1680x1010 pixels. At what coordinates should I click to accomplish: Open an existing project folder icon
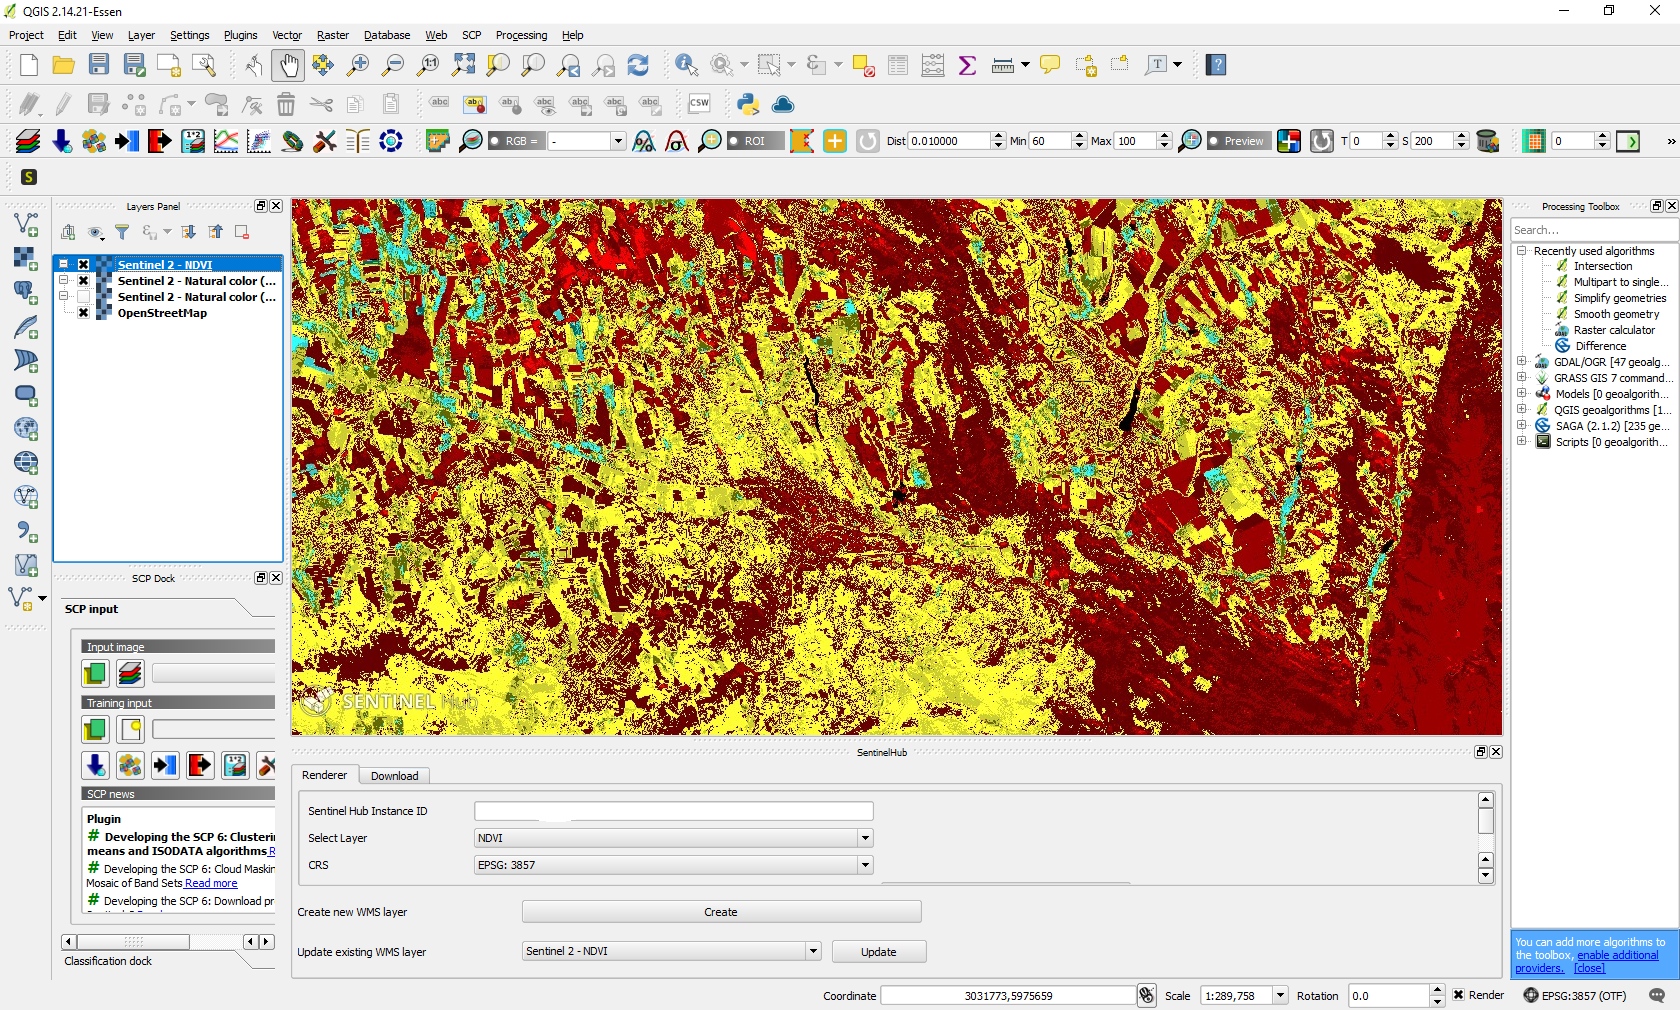point(64,66)
